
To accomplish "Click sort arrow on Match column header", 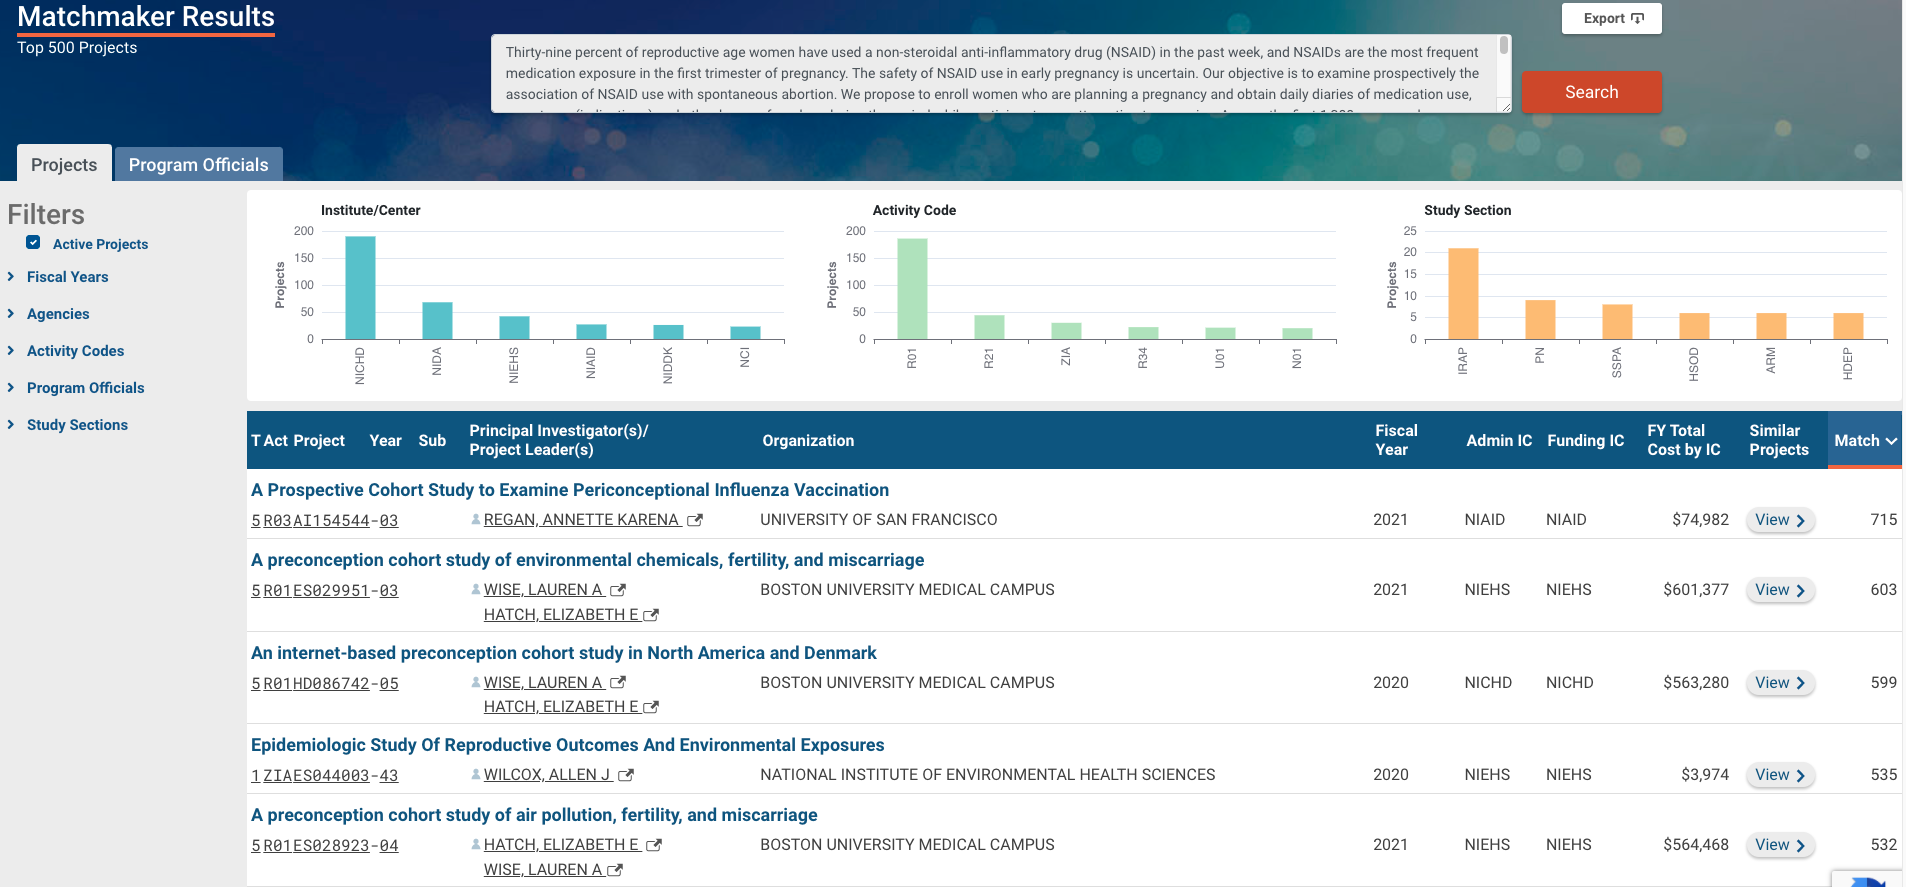I will pos(1891,441).
